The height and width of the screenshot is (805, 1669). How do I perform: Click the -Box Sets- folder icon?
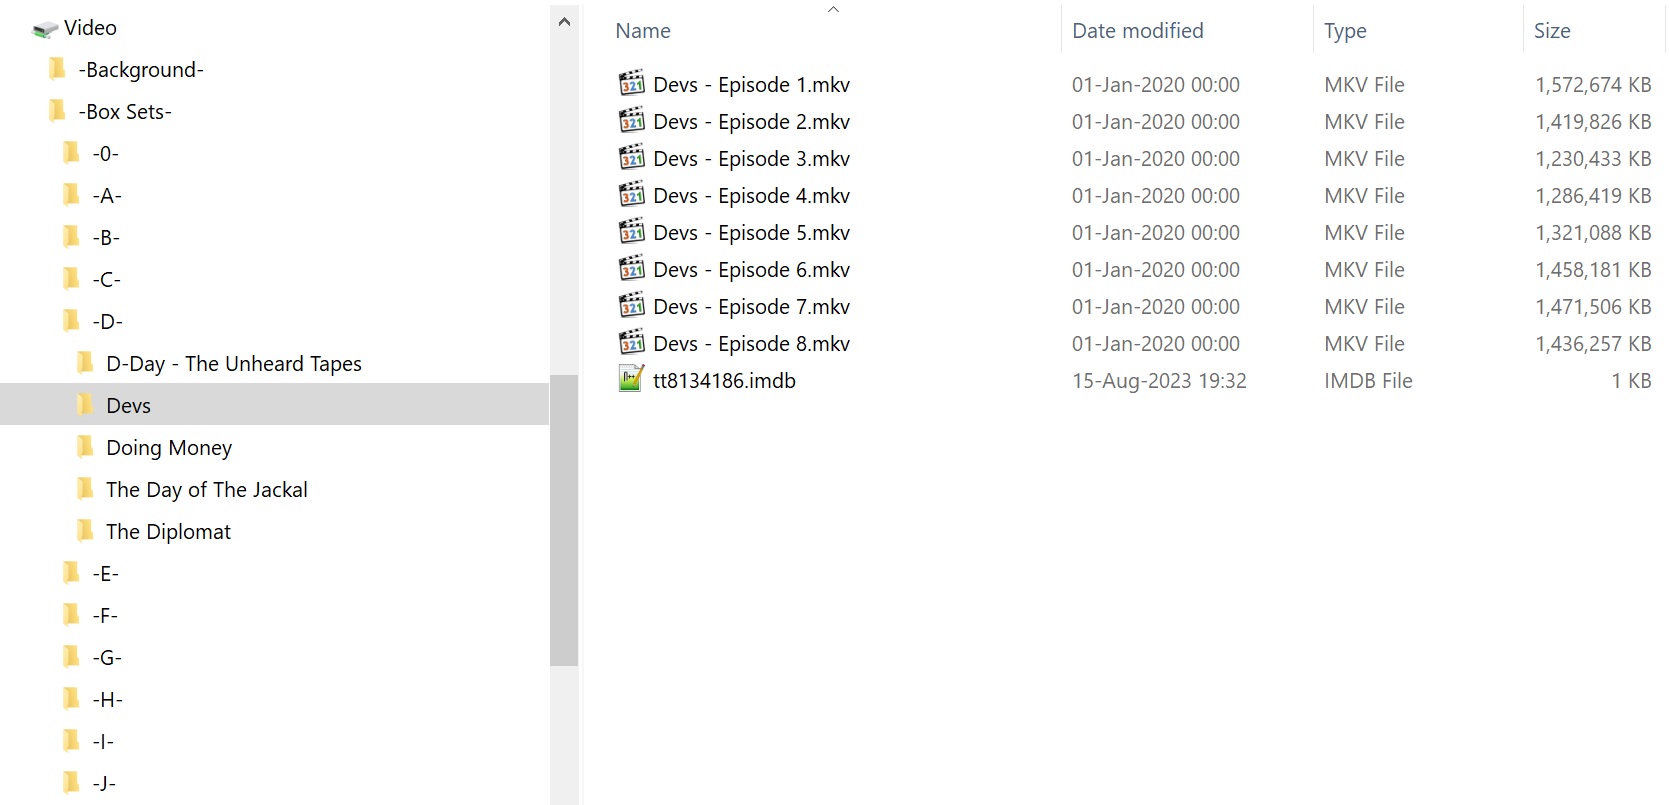pyautogui.click(x=58, y=111)
